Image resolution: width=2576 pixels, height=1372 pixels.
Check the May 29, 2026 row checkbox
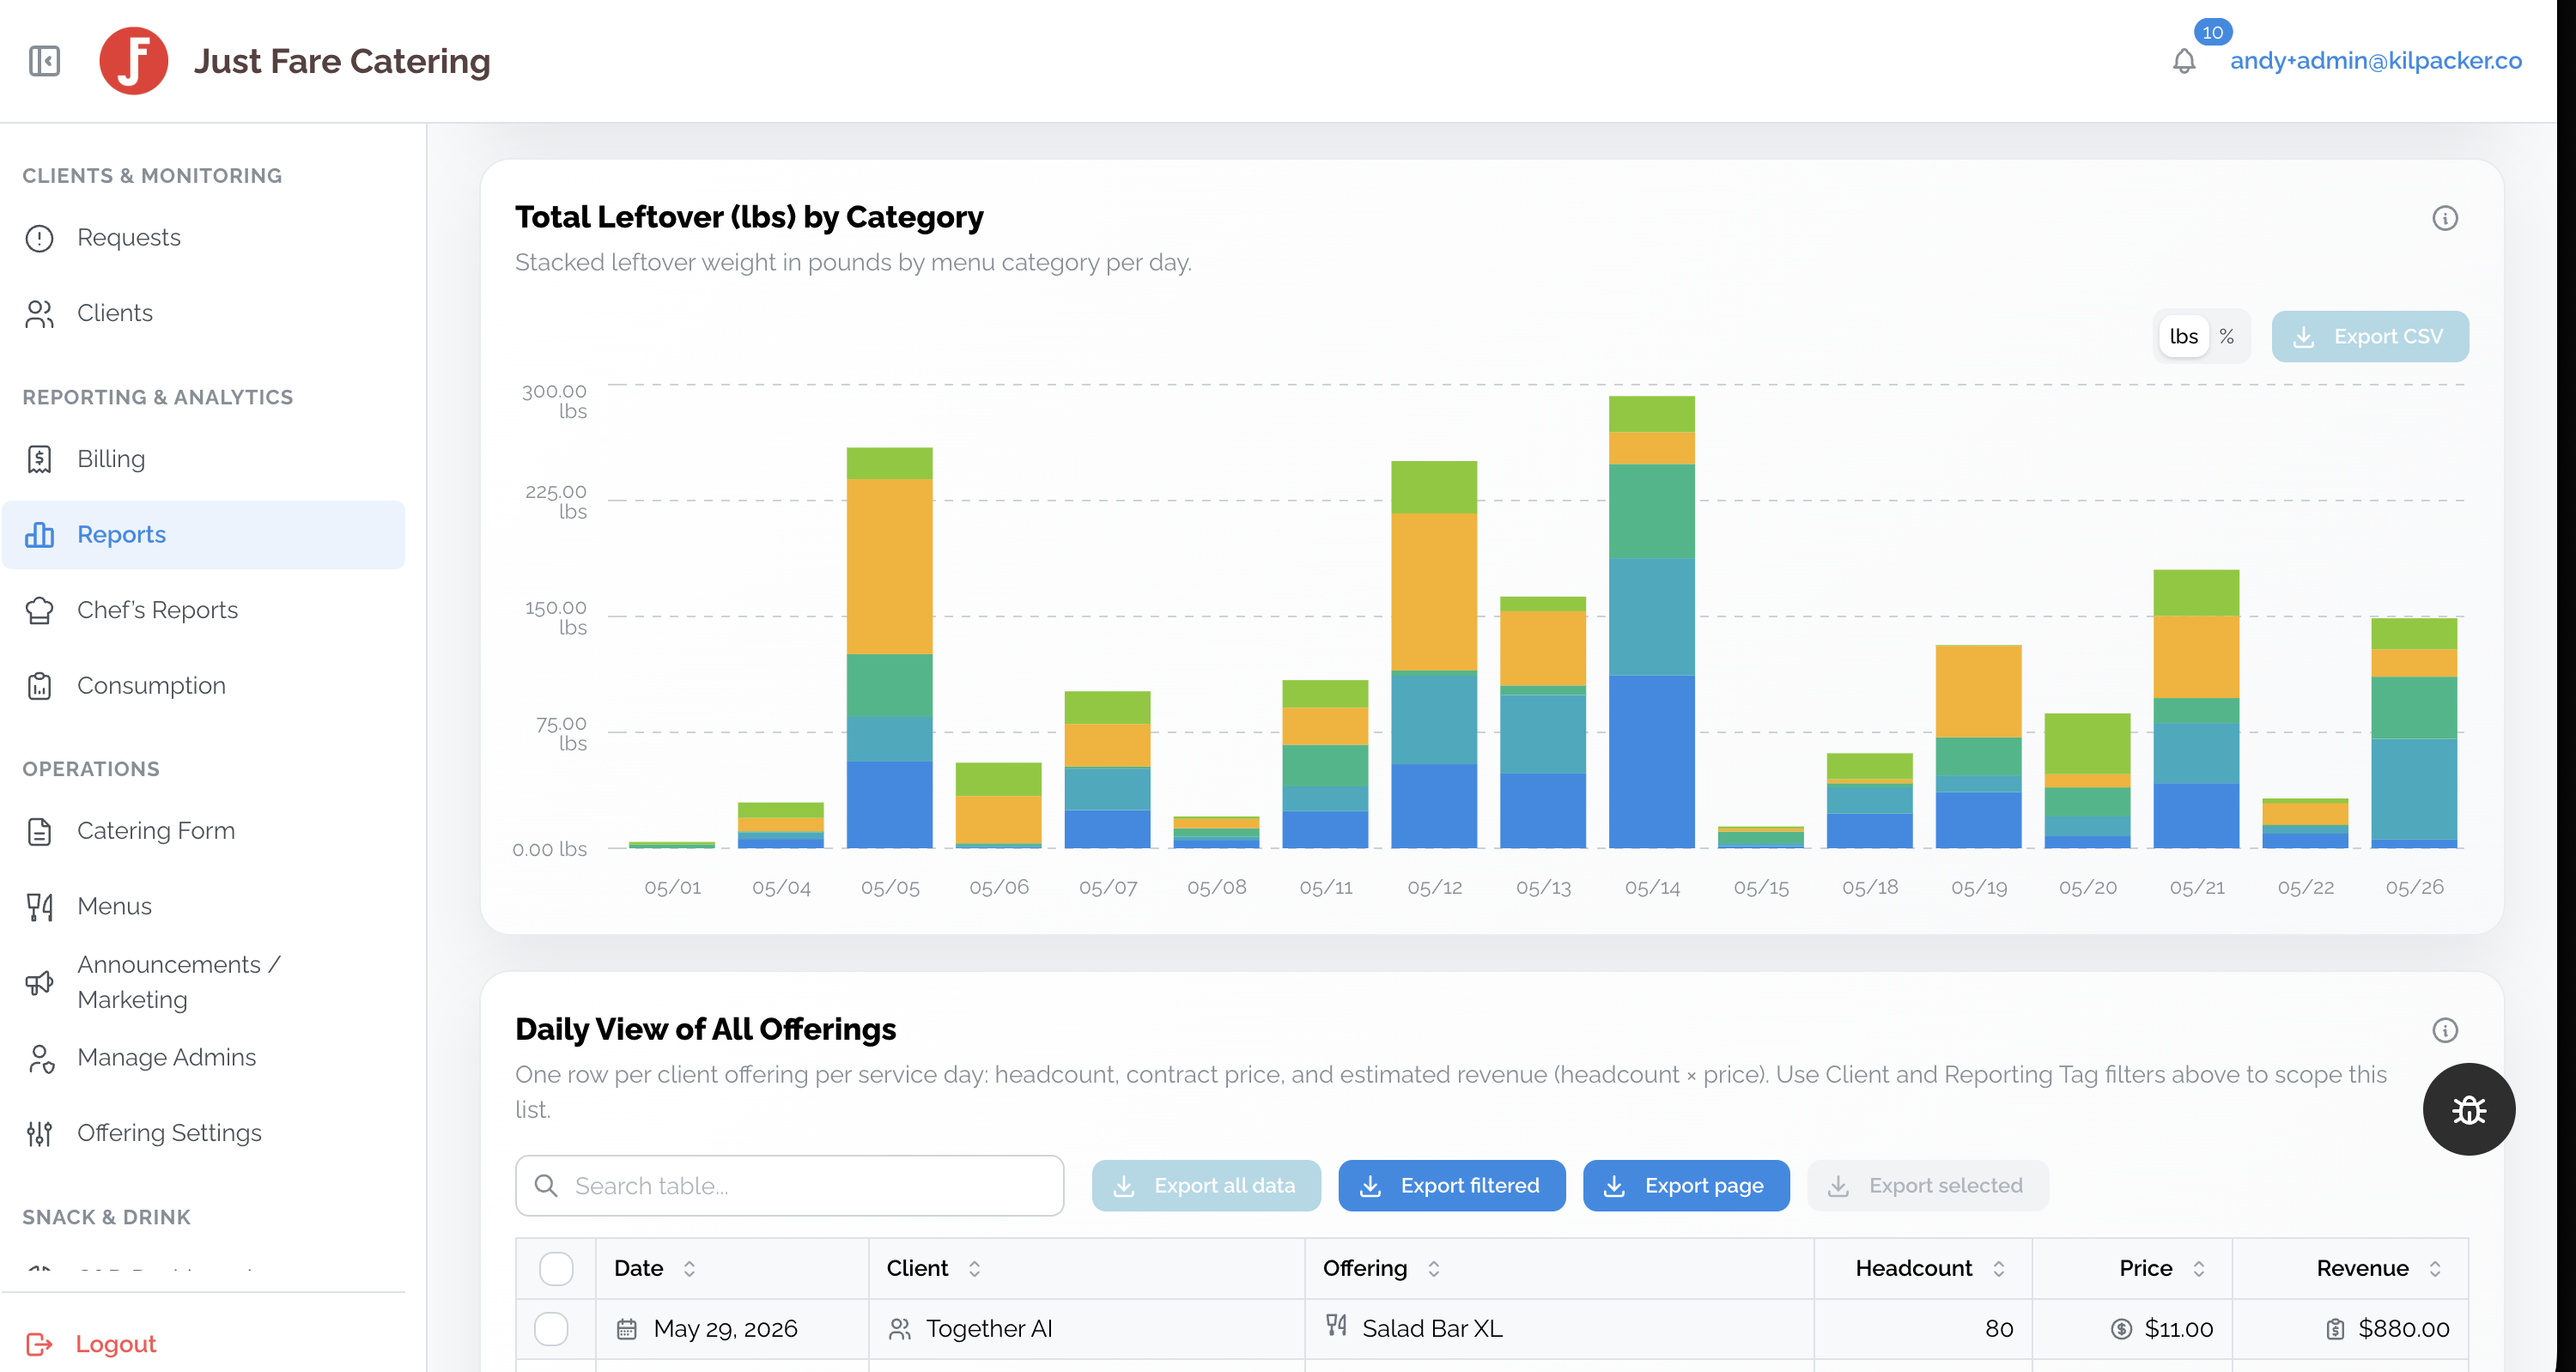551,1329
